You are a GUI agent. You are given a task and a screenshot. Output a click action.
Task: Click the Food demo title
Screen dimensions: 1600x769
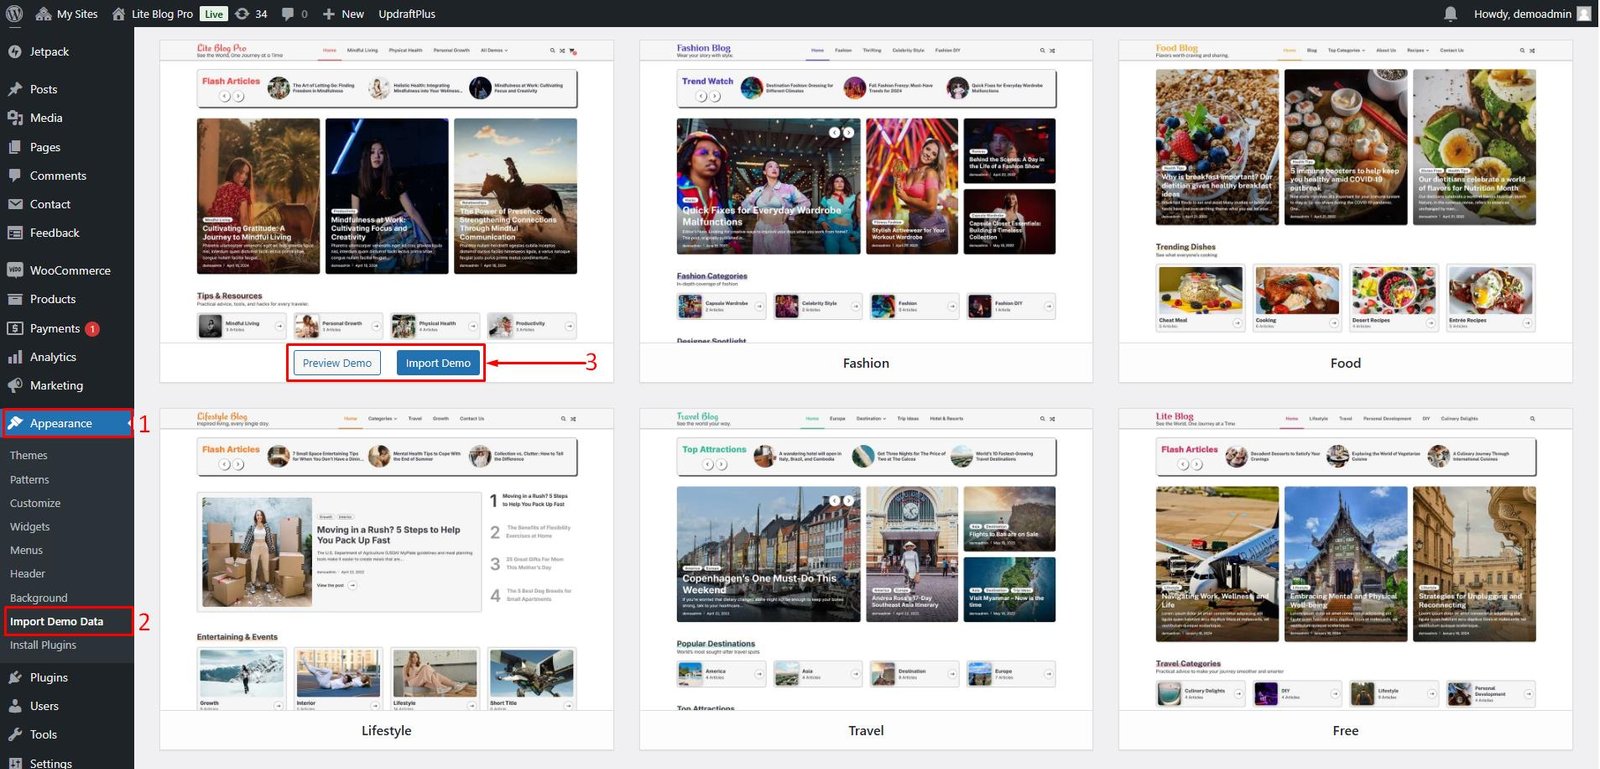(x=1346, y=363)
